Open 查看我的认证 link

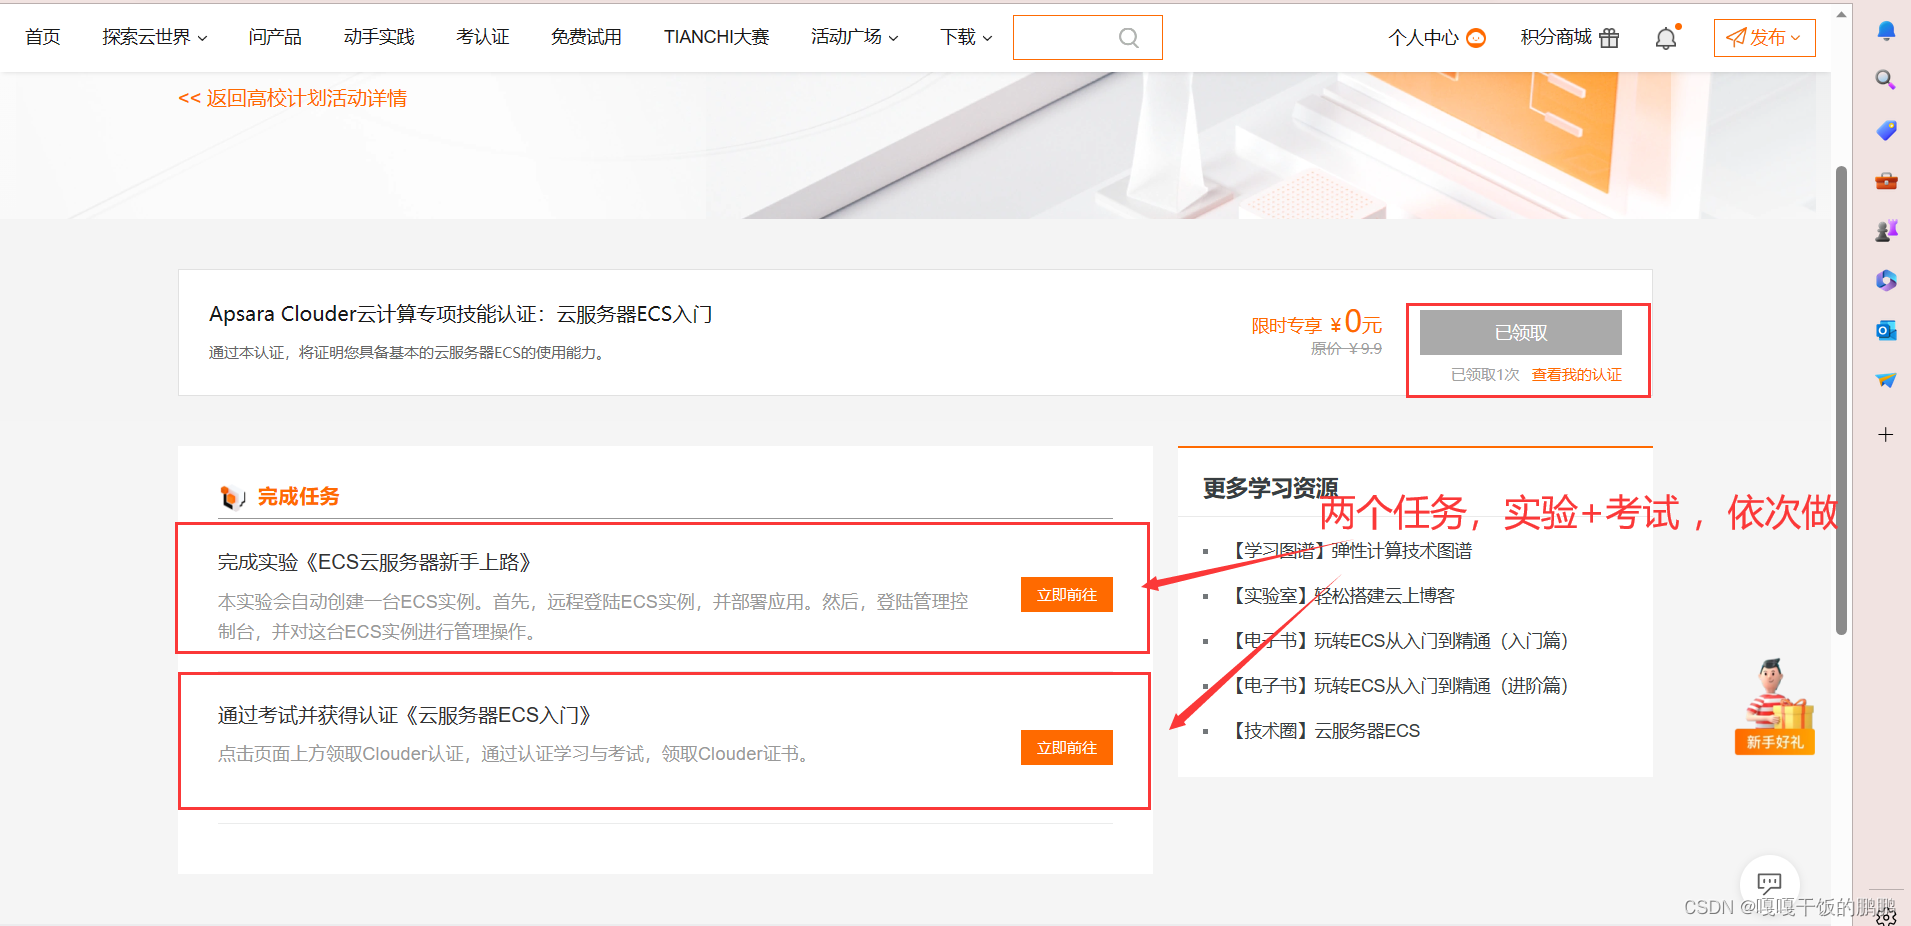1577,375
